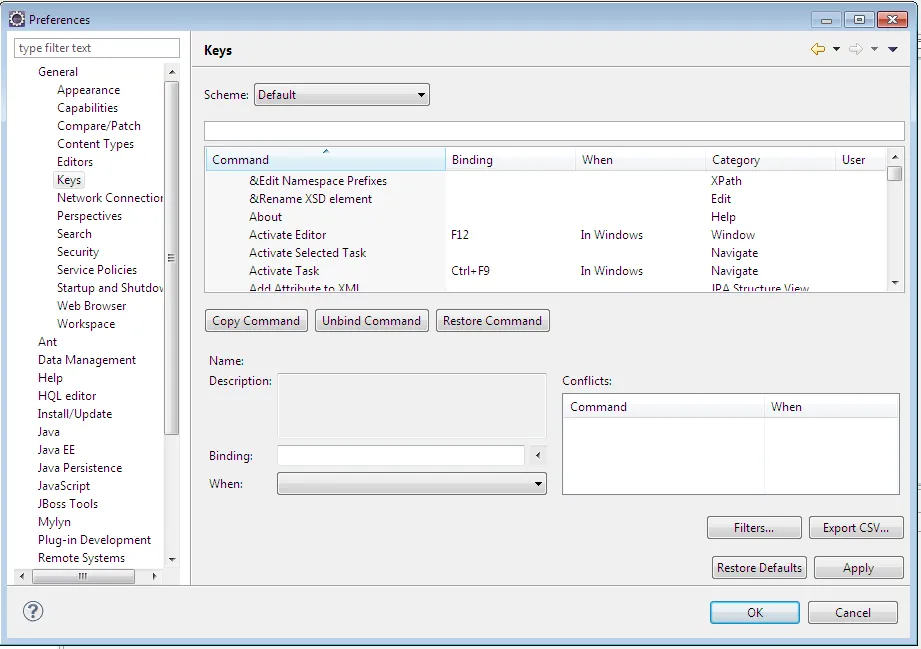Cancel the Preferences dialog
Screen dimensions: 921x649
coord(853,613)
